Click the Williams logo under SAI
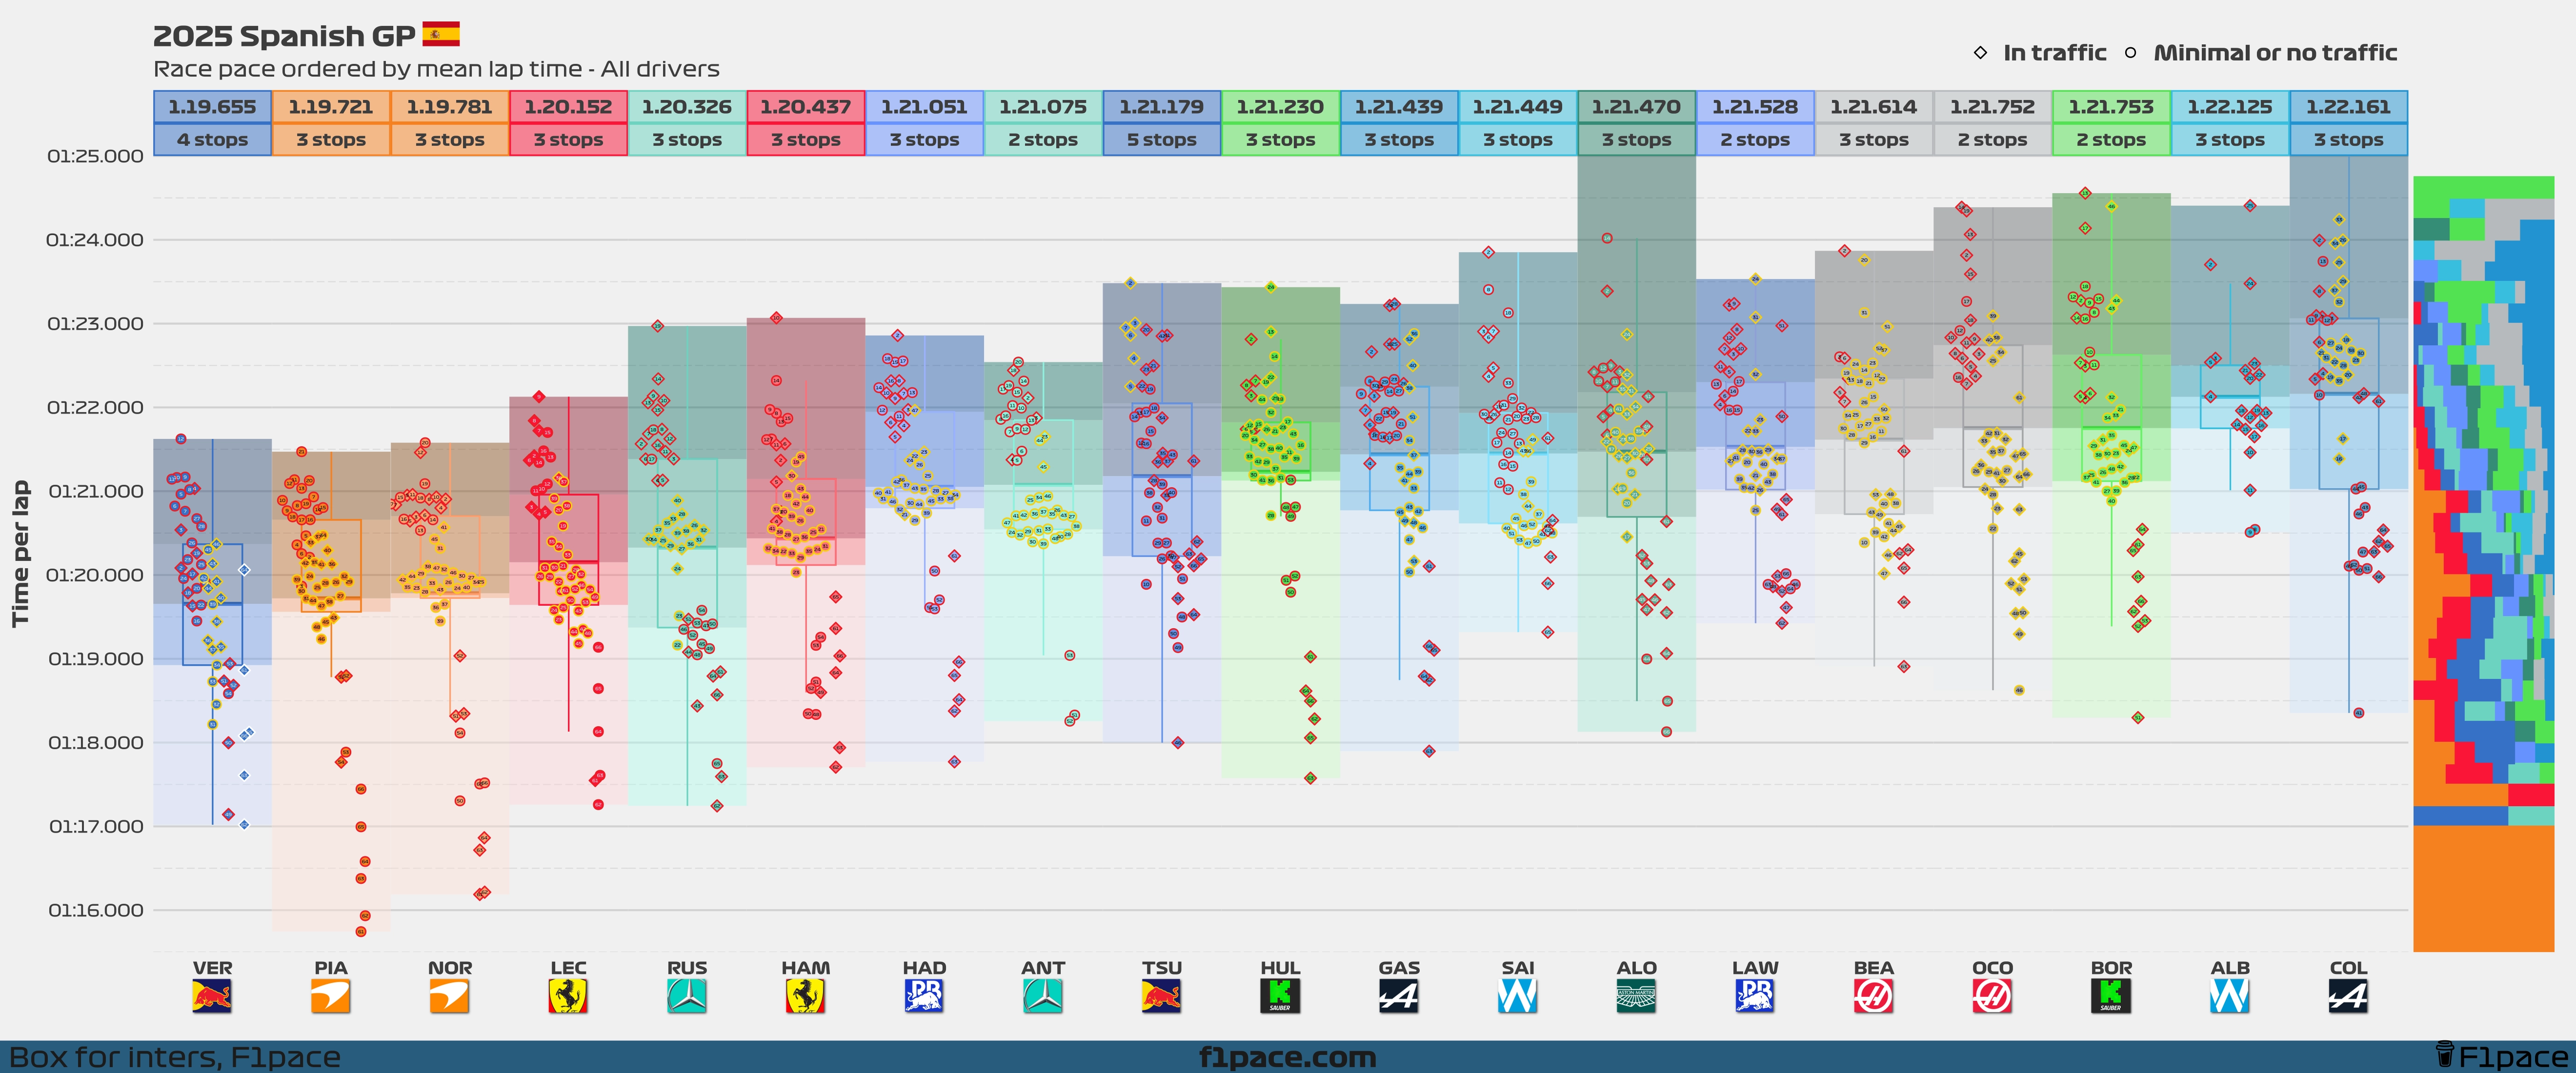 point(1518,996)
